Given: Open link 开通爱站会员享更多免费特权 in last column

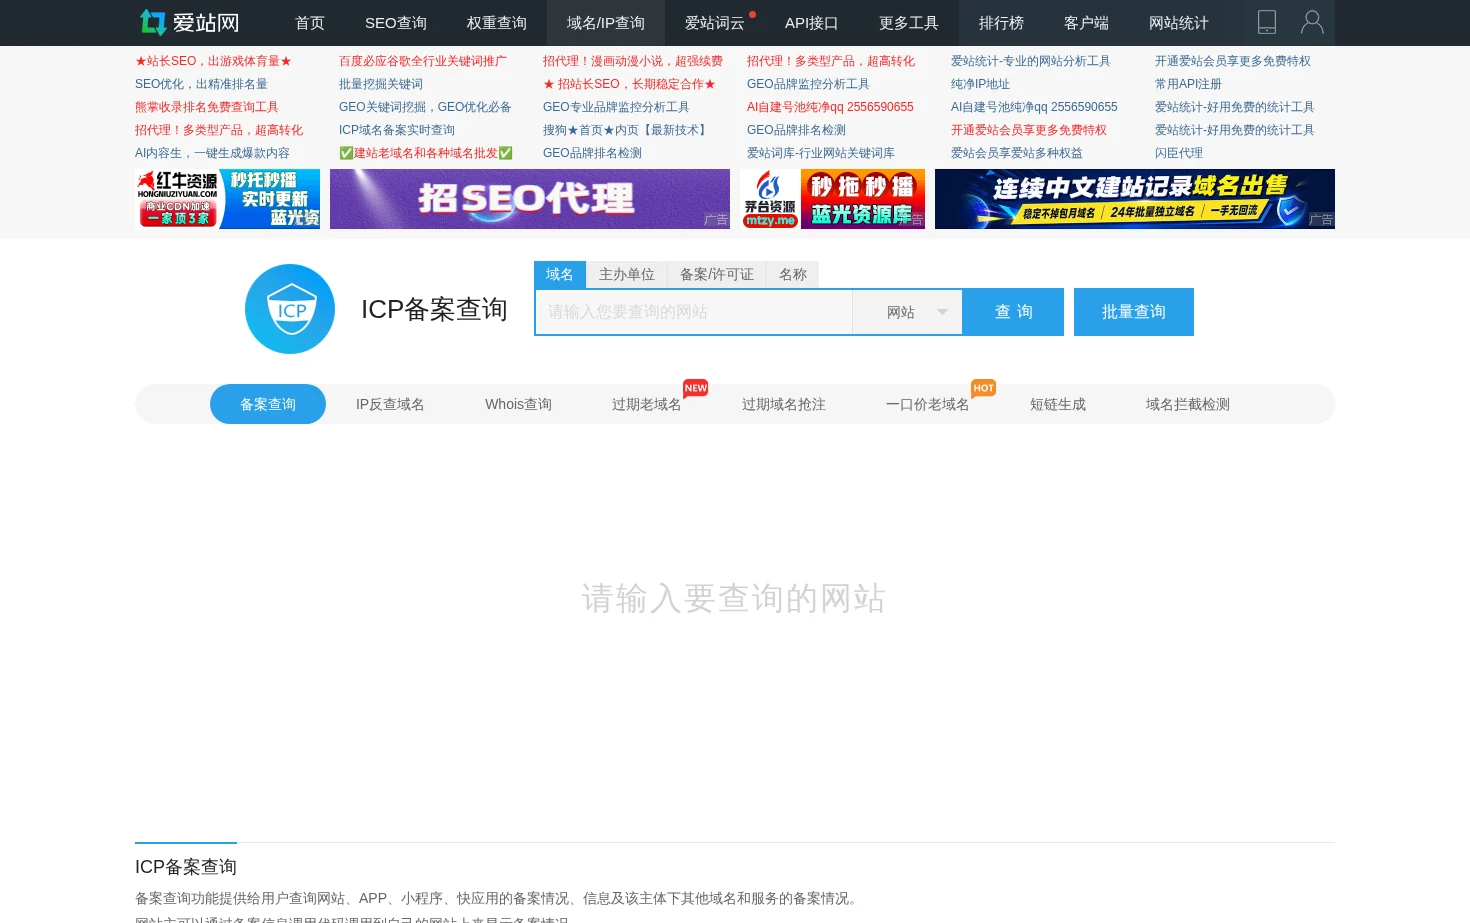Looking at the screenshot, I should [x=1233, y=61].
